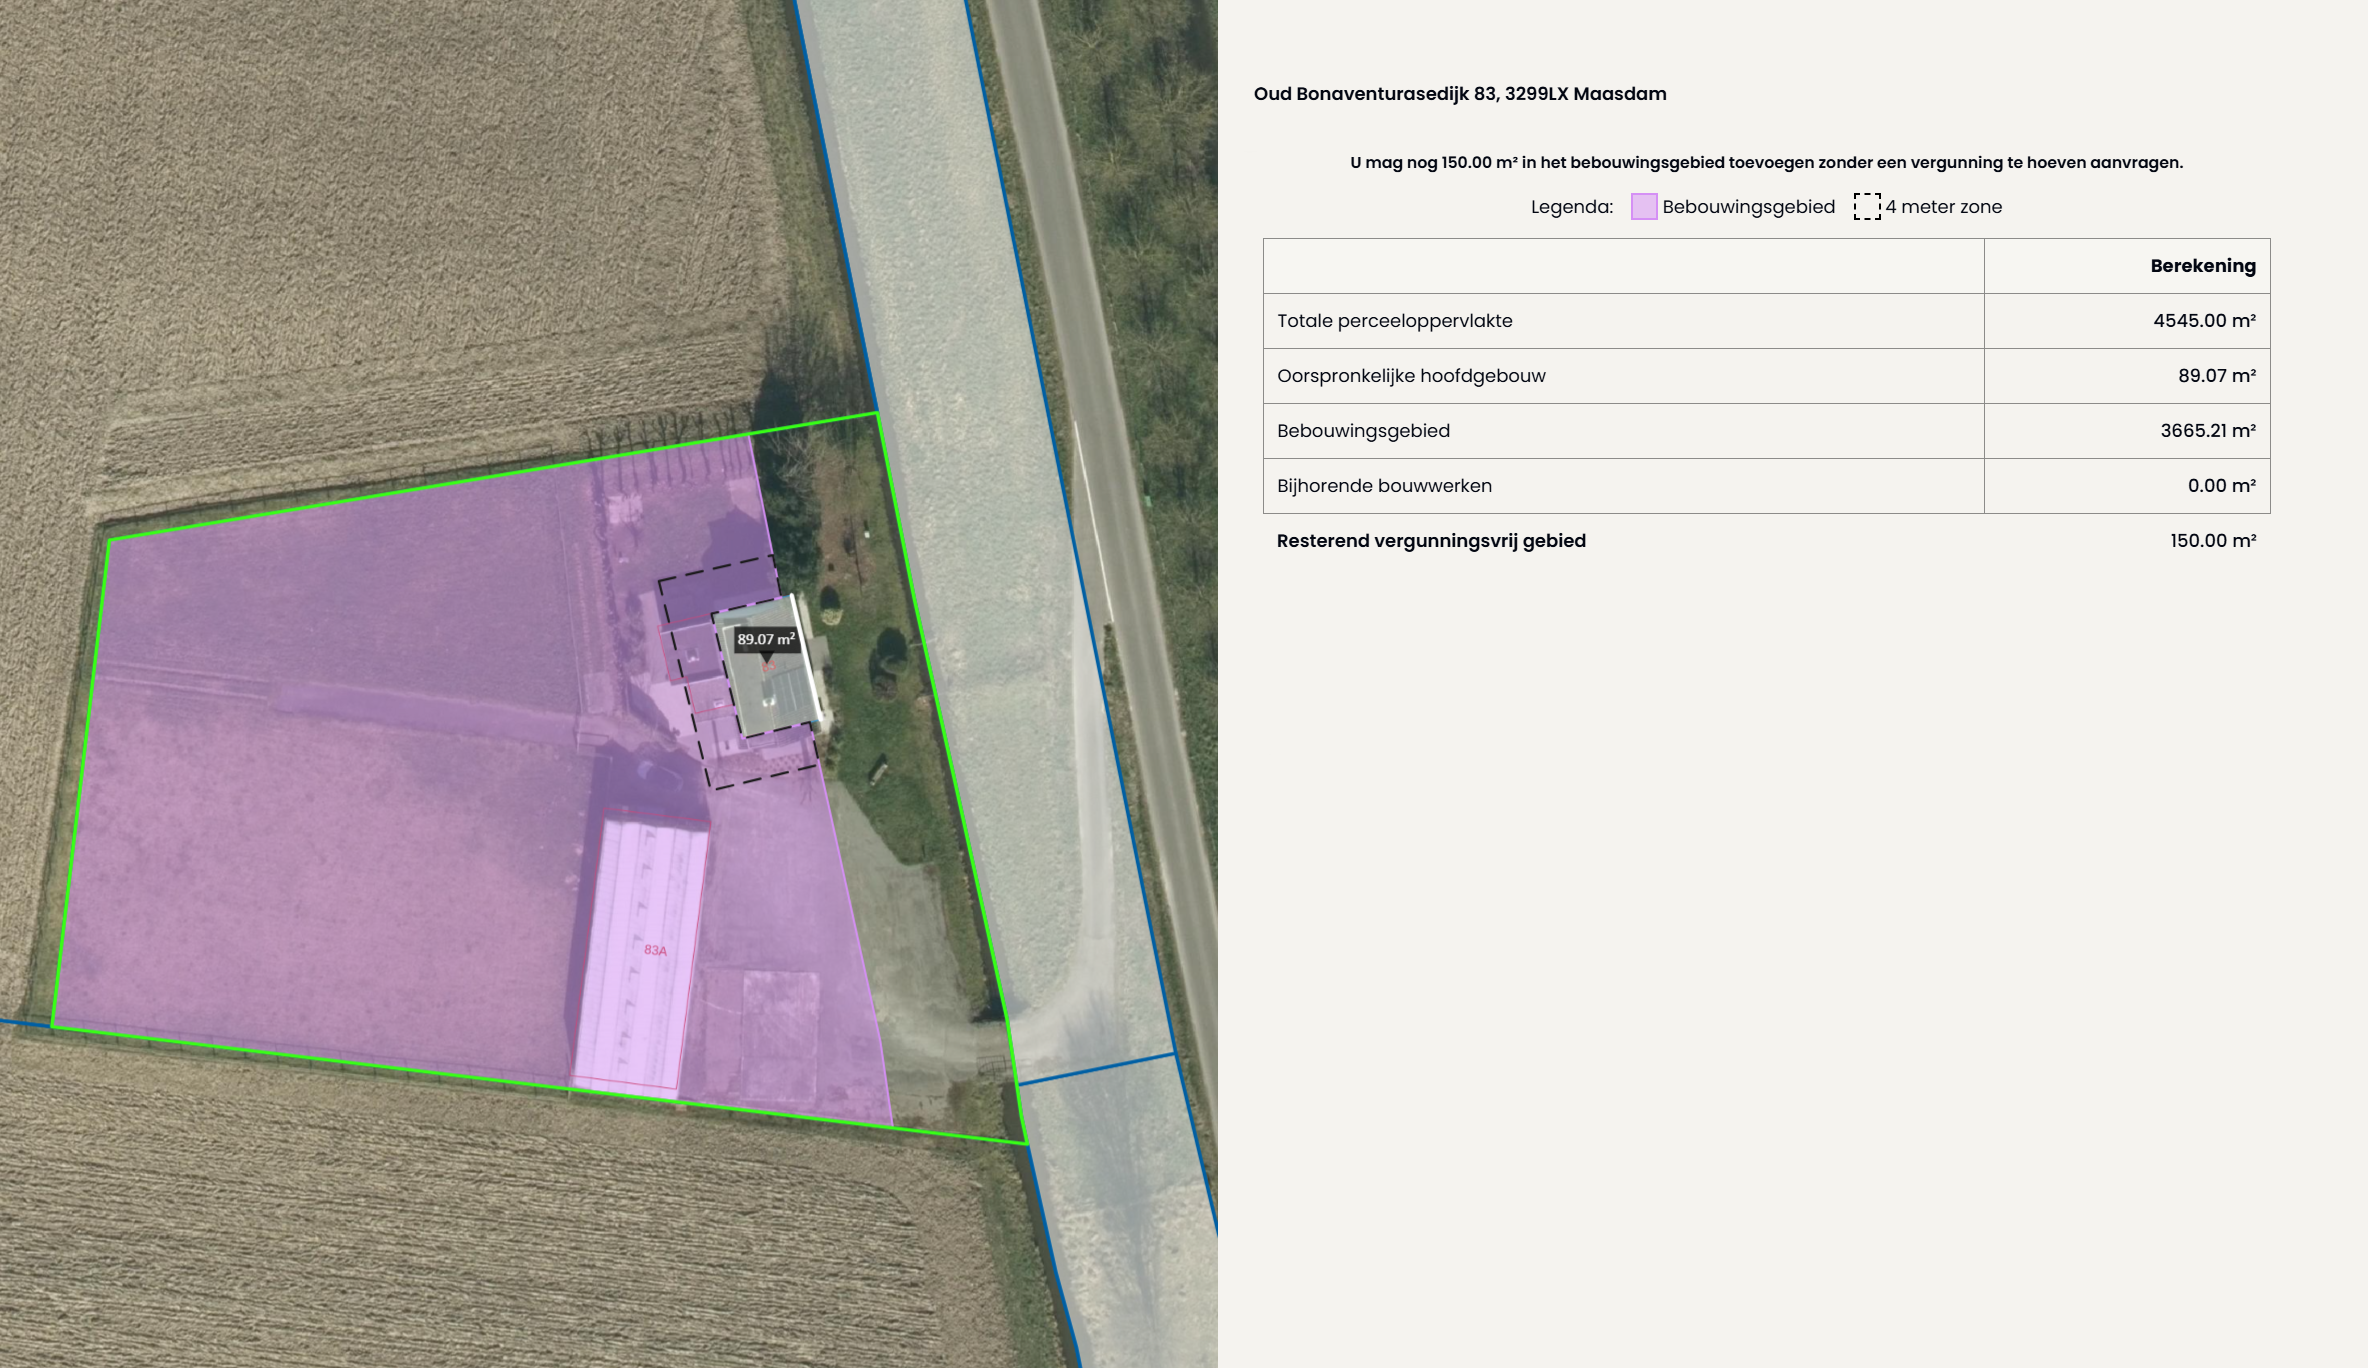The width and height of the screenshot is (2368, 1368).
Task: Click the Bebouwingsgebied legend text
Action: tap(1748, 207)
